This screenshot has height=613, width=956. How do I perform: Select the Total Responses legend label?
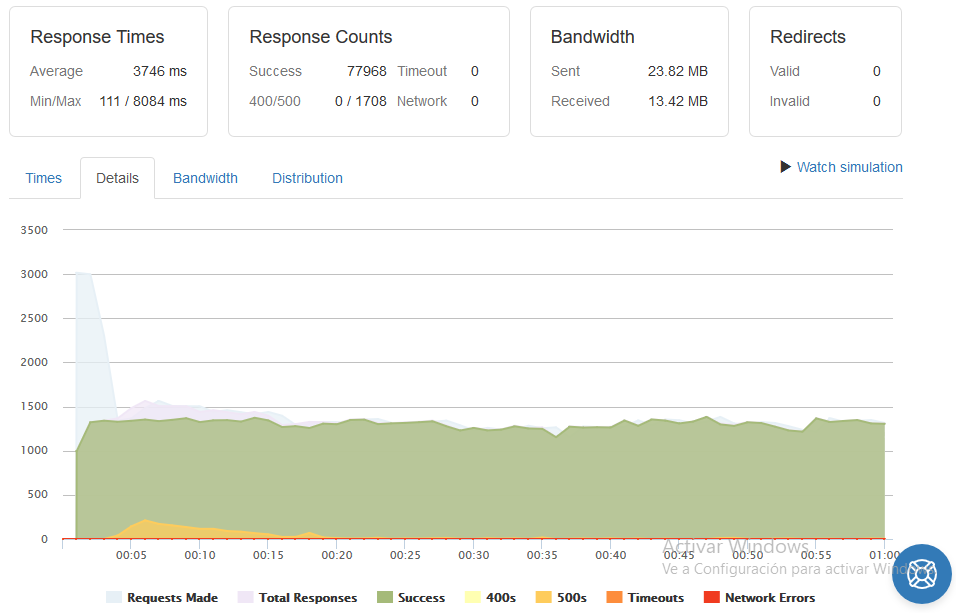(x=308, y=598)
